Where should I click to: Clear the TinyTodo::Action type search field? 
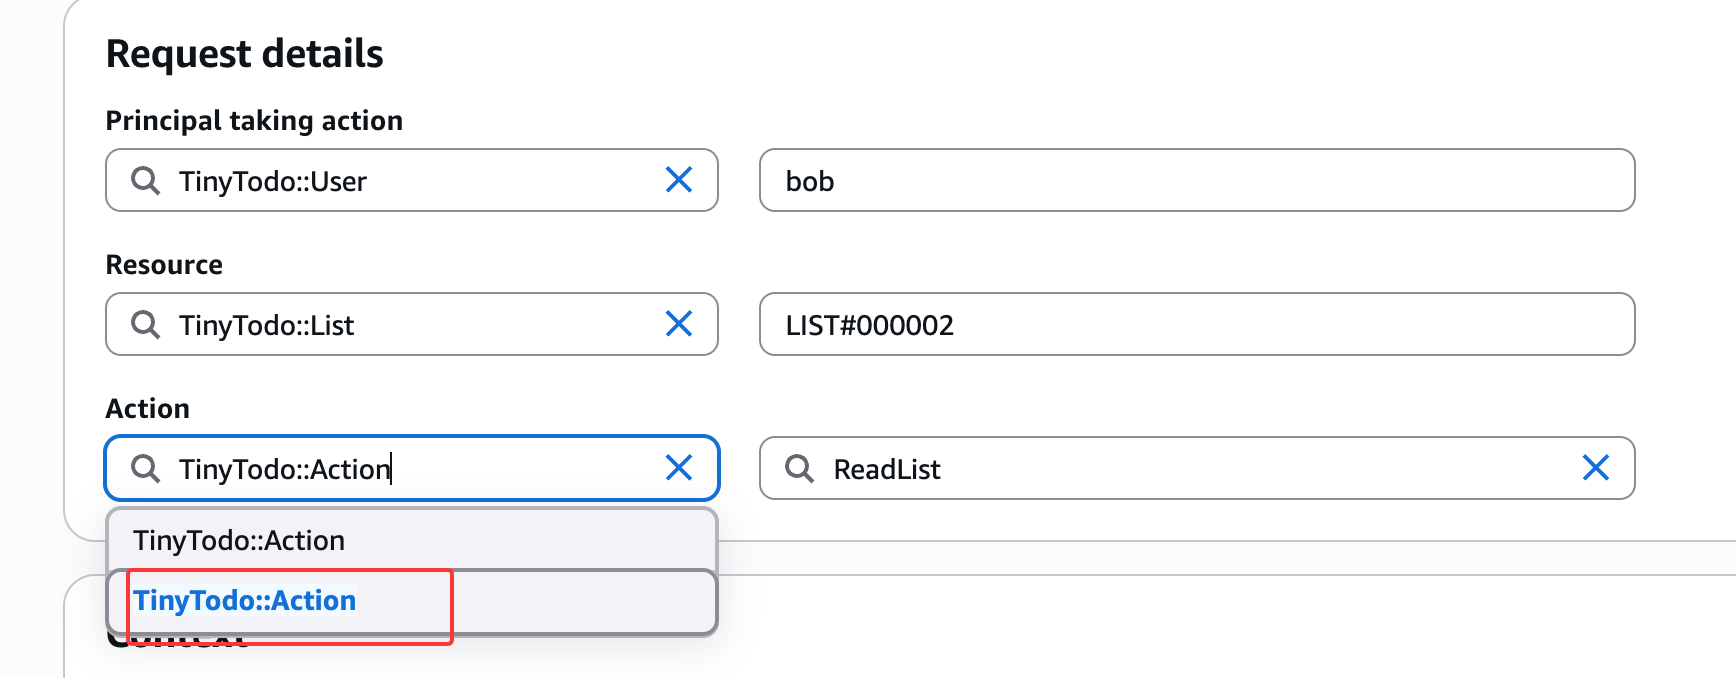(679, 468)
